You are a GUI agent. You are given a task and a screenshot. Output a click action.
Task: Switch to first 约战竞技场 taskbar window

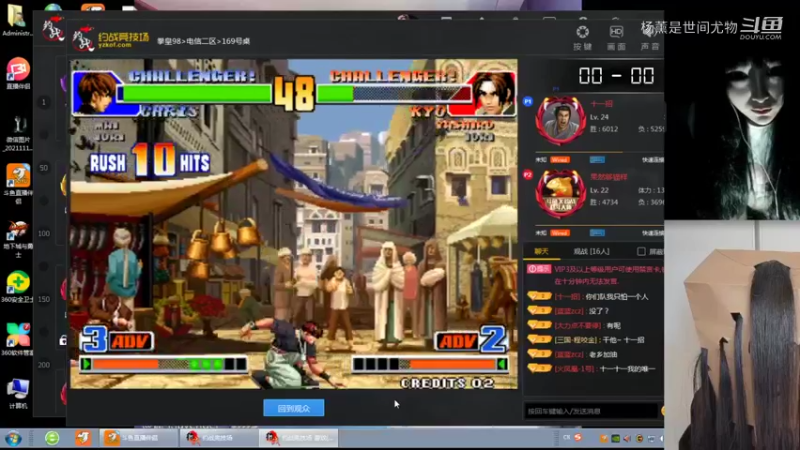tap(218, 438)
